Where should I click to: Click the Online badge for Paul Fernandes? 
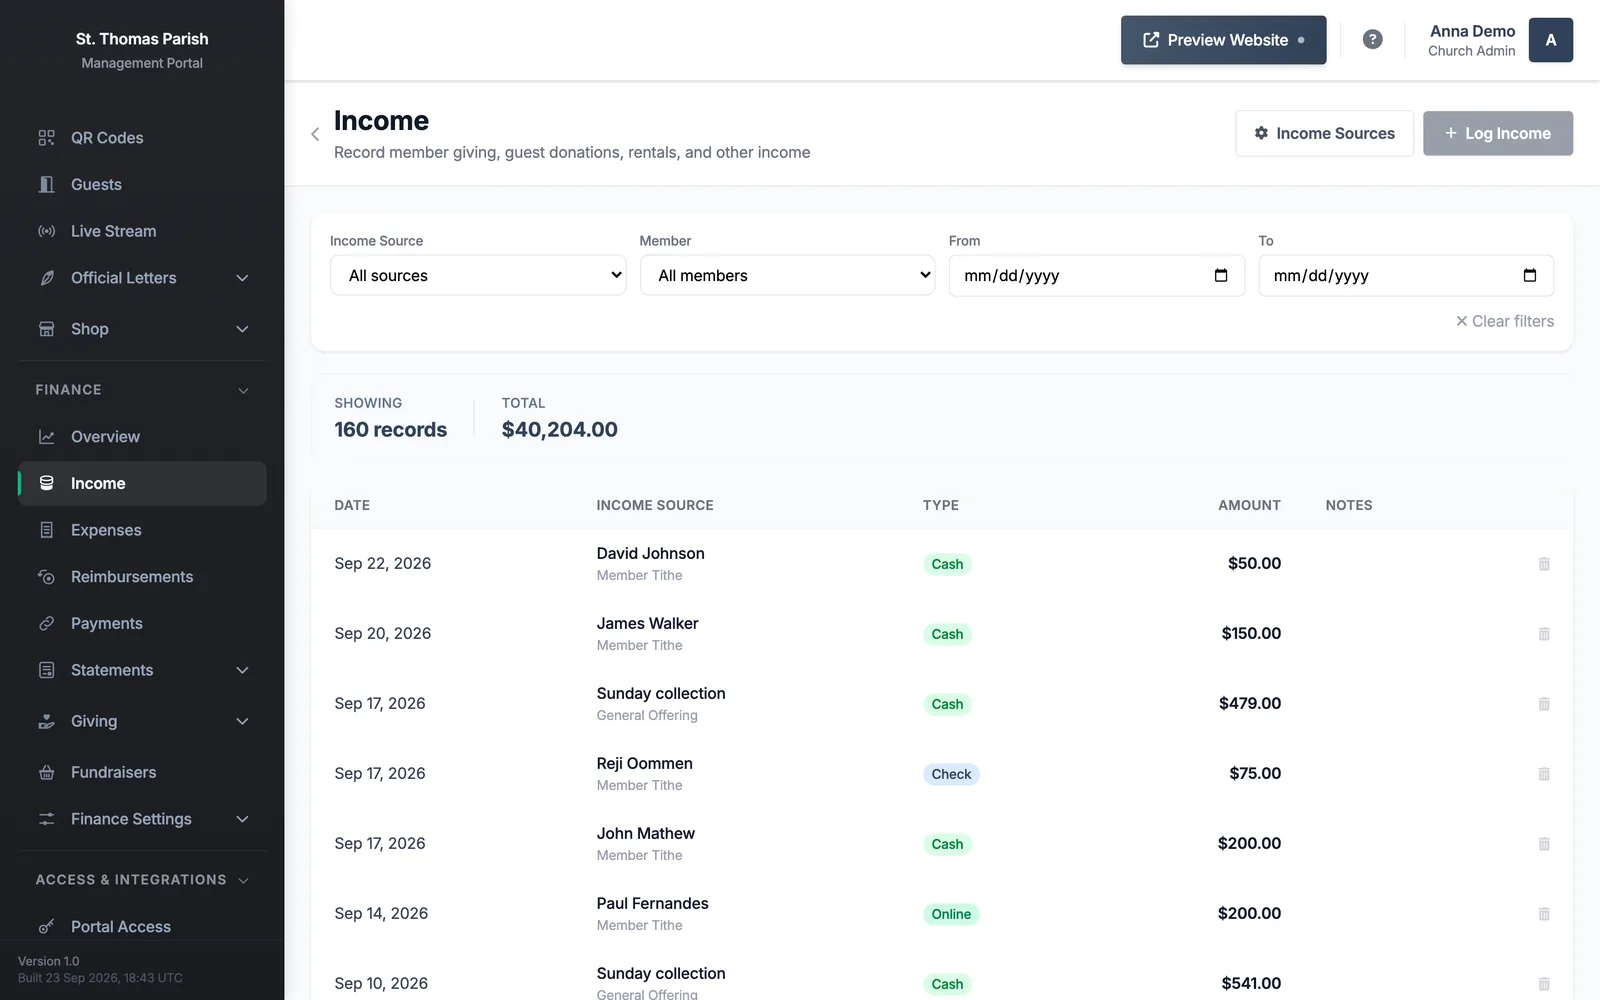coord(951,914)
